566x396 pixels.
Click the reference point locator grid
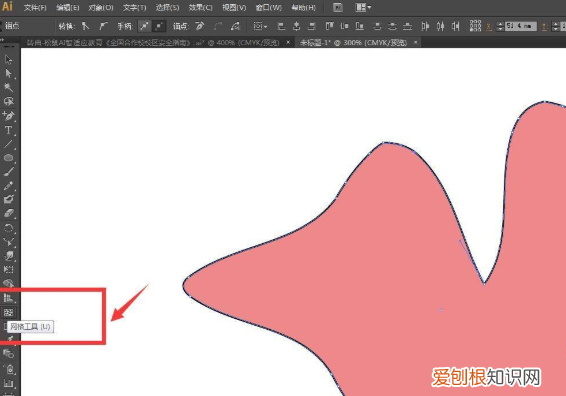tap(475, 26)
